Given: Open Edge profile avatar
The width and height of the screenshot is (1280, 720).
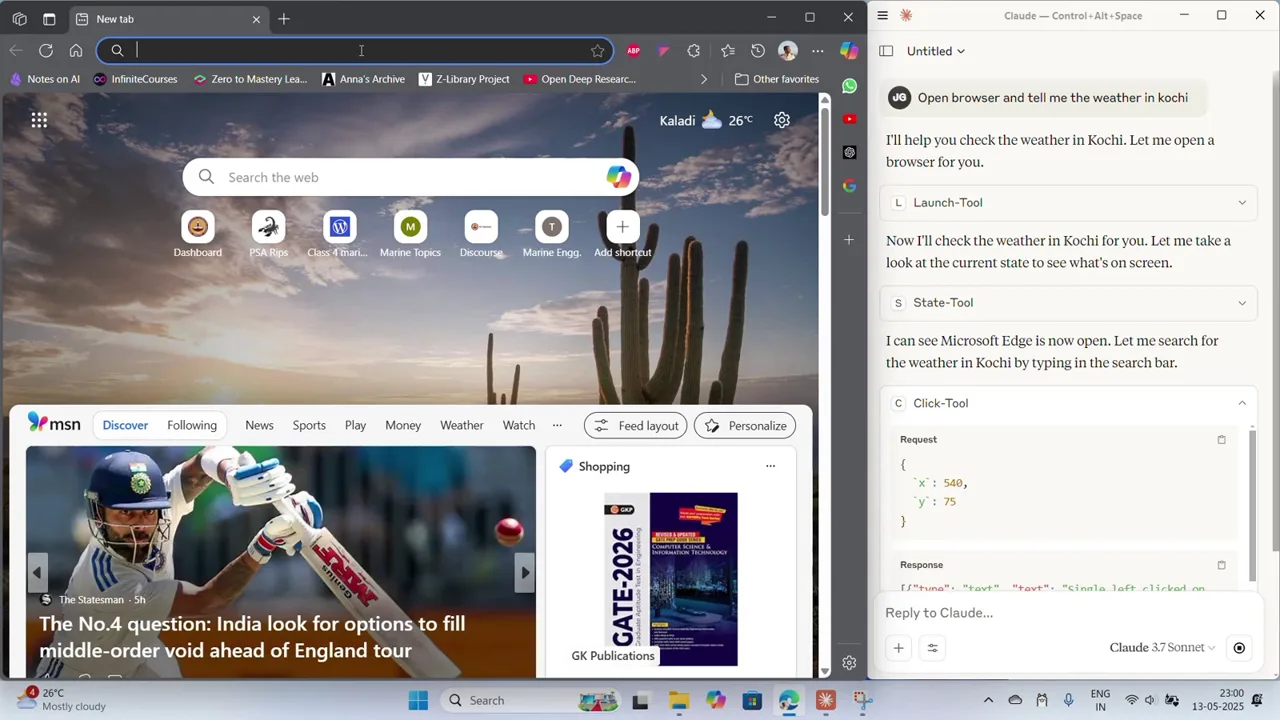Looking at the screenshot, I should coord(788,50).
